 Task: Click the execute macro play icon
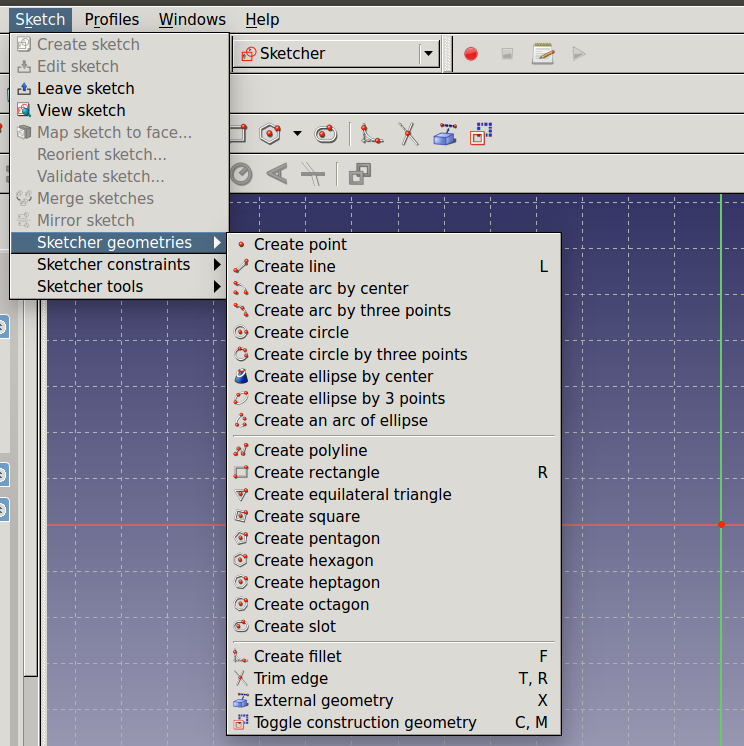tap(578, 54)
